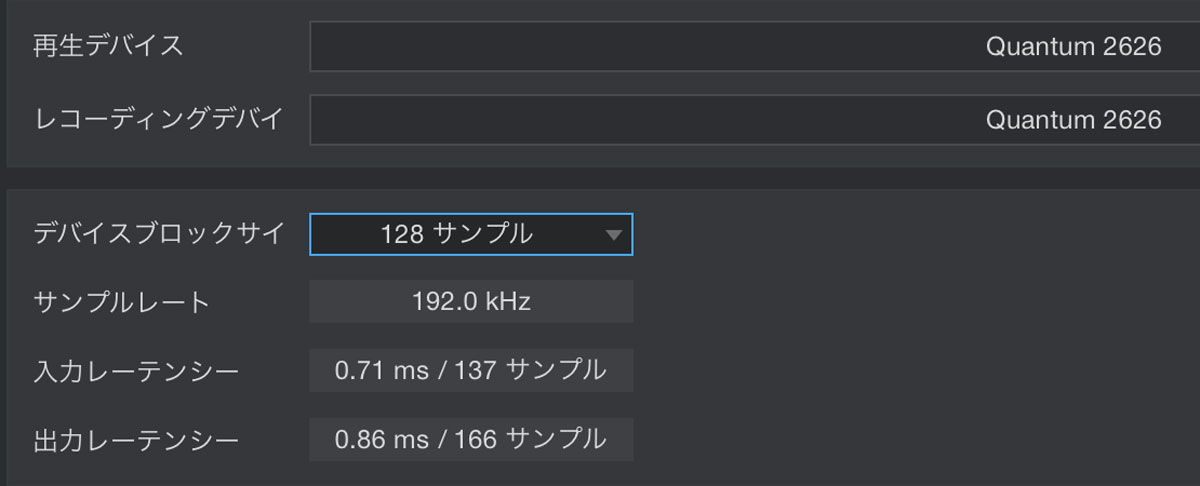Click the 192.0 kHz sample rate field
Viewport: 1200px width, 486px height.
pyautogui.click(x=471, y=302)
